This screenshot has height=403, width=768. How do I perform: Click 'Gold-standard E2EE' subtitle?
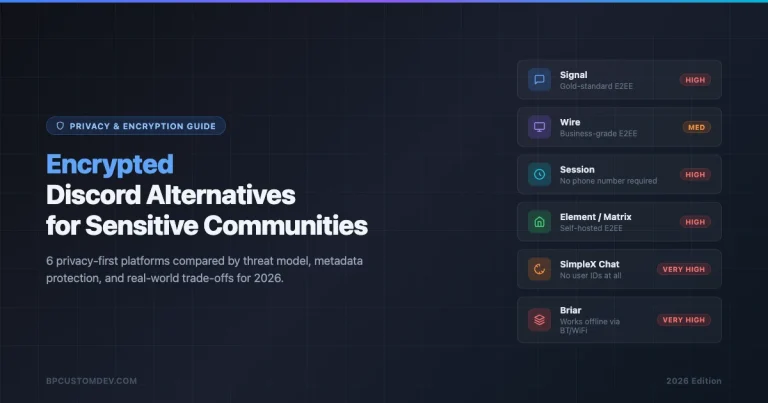point(597,86)
